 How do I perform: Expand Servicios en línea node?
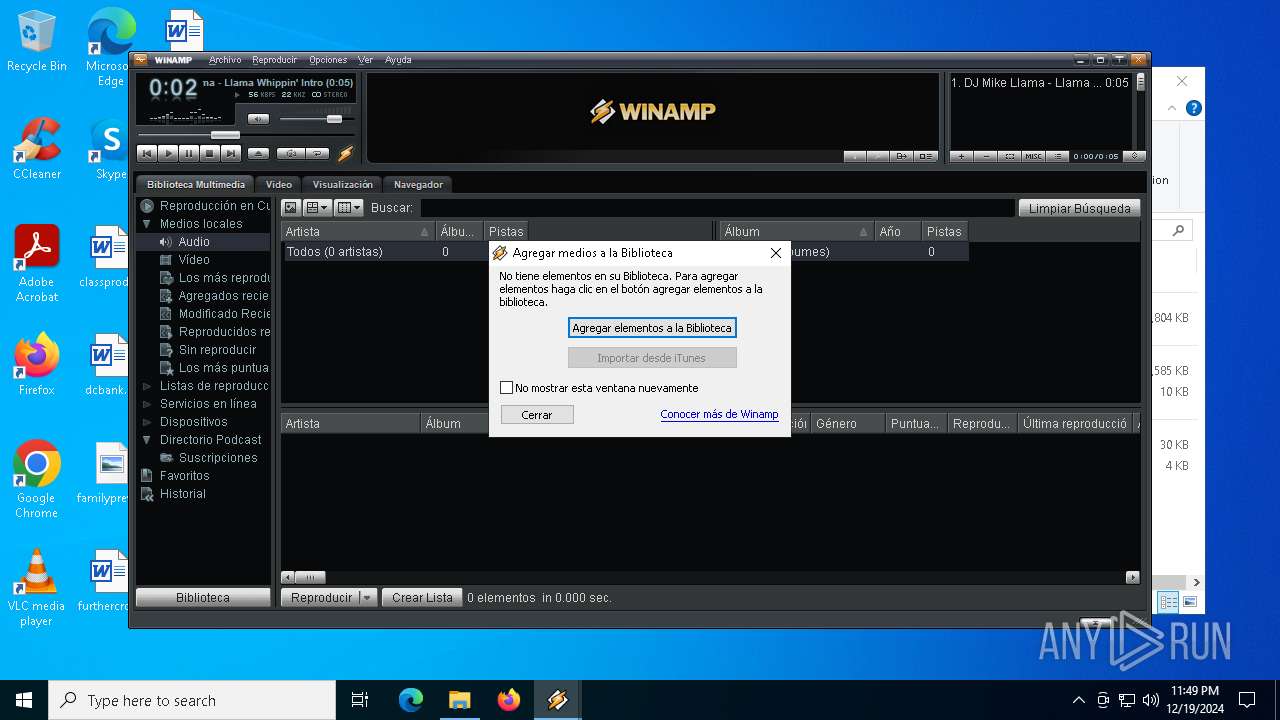pos(147,404)
